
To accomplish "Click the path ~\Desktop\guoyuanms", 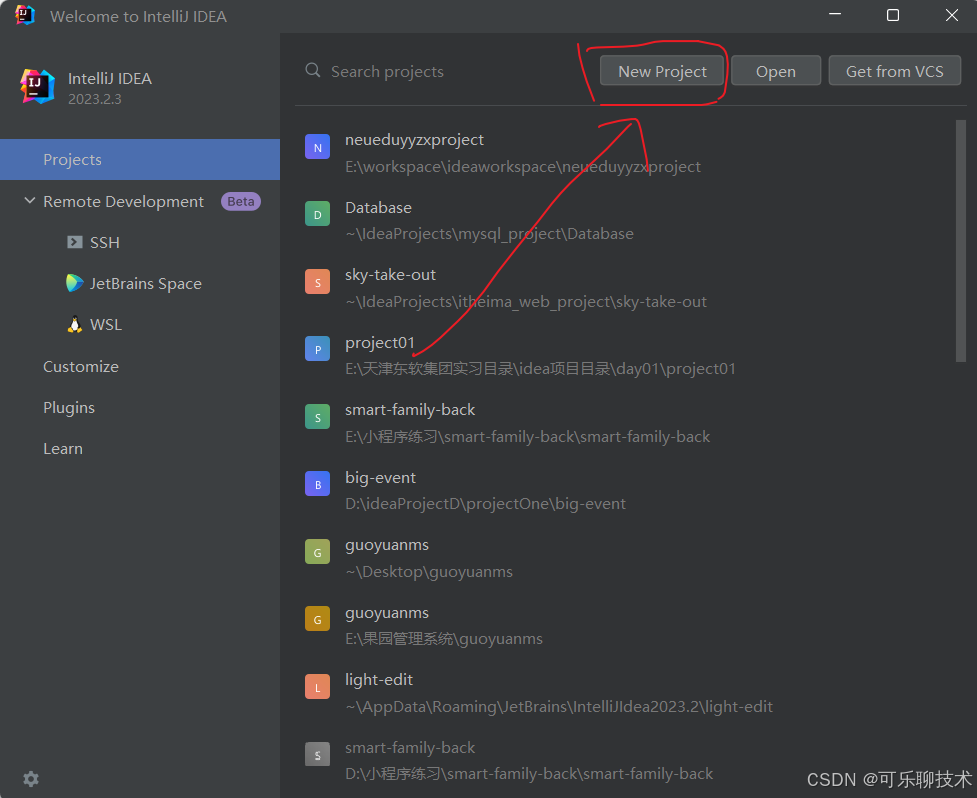I will [x=429, y=571].
